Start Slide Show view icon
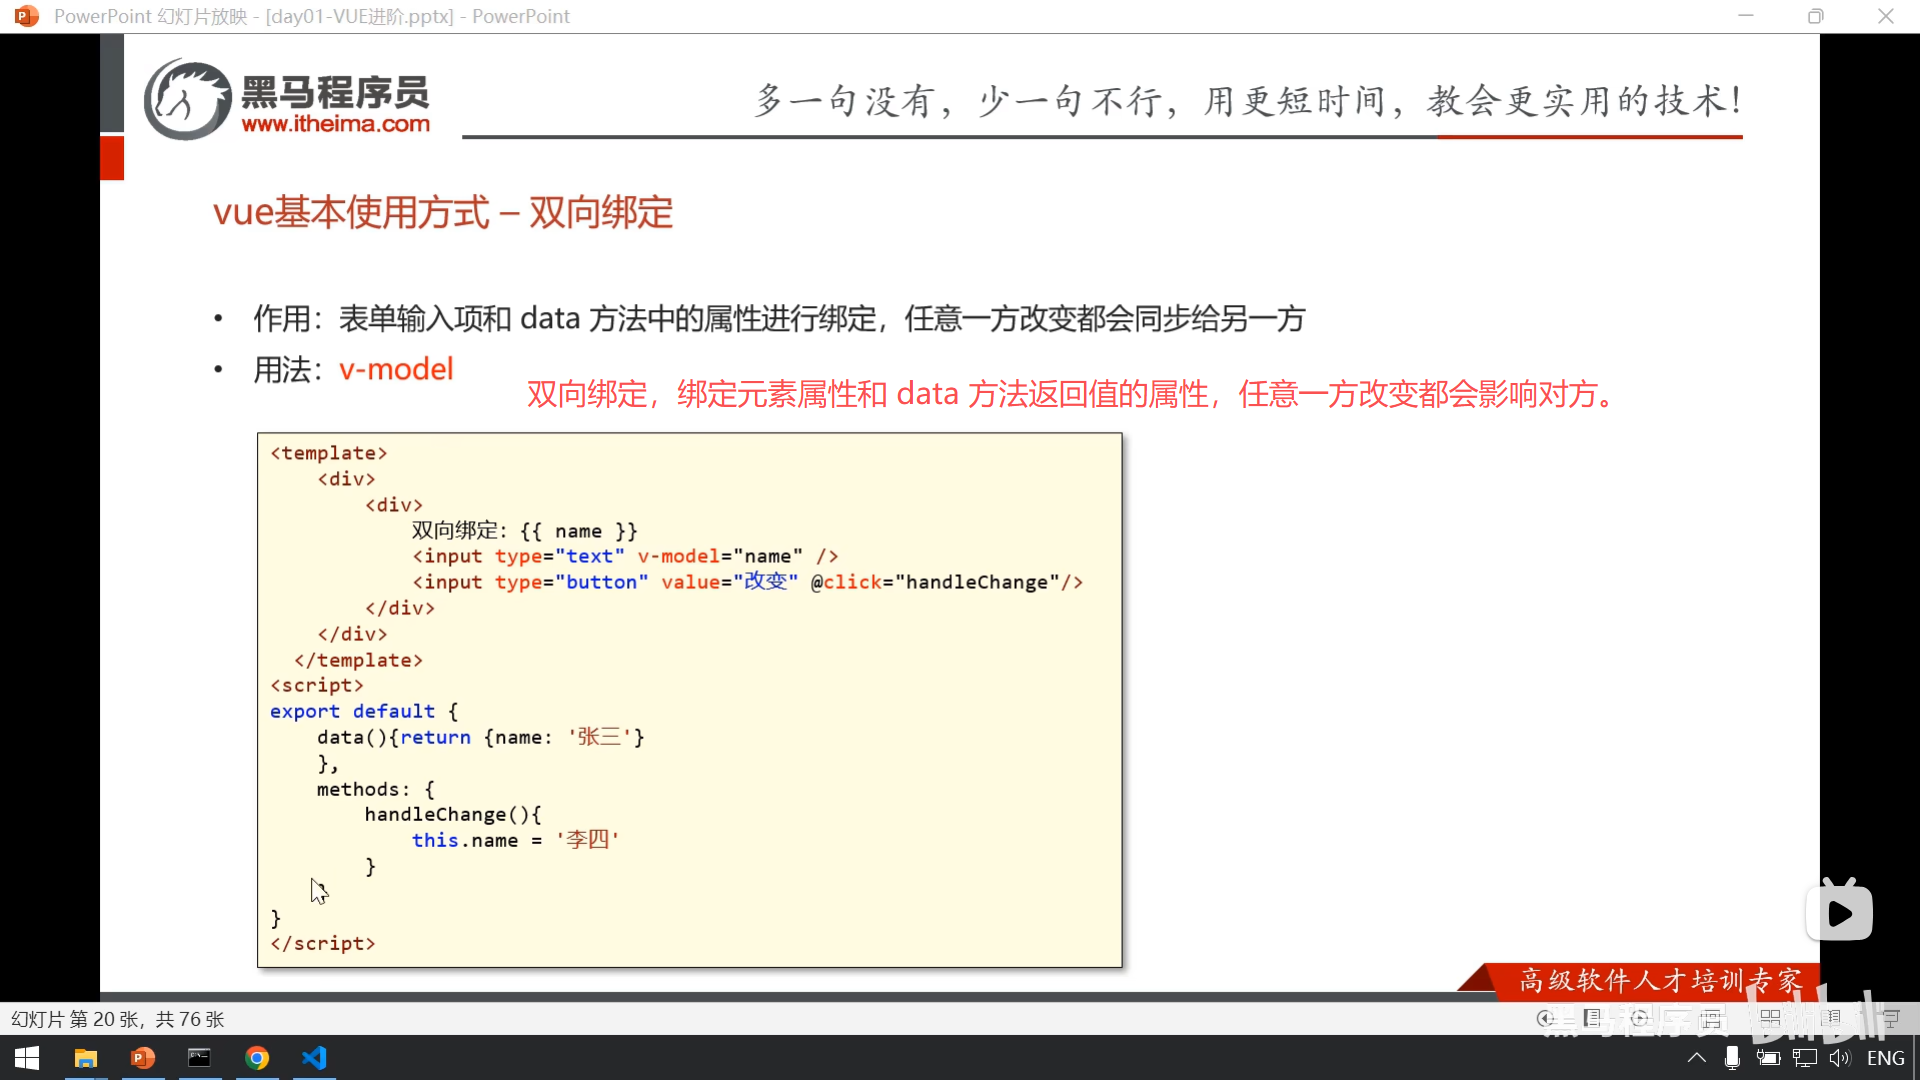This screenshot has width=1920, height=1080. click(1890, 1018)
